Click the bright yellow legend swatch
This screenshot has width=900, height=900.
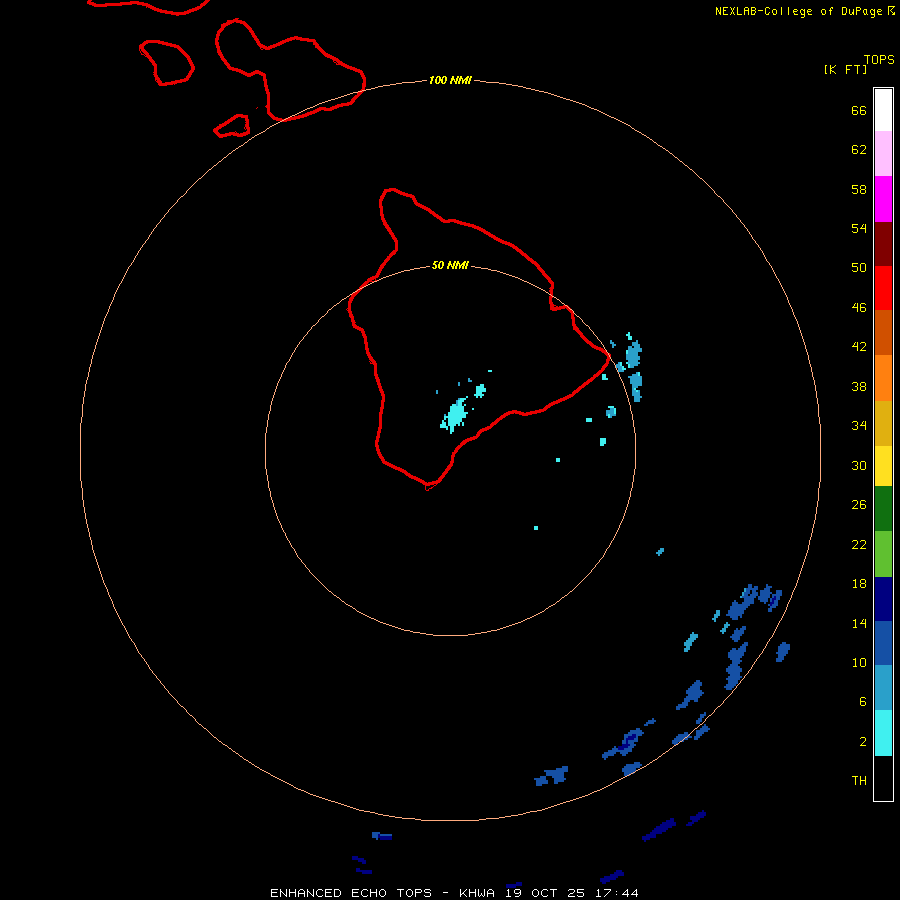tap(883, 466)
